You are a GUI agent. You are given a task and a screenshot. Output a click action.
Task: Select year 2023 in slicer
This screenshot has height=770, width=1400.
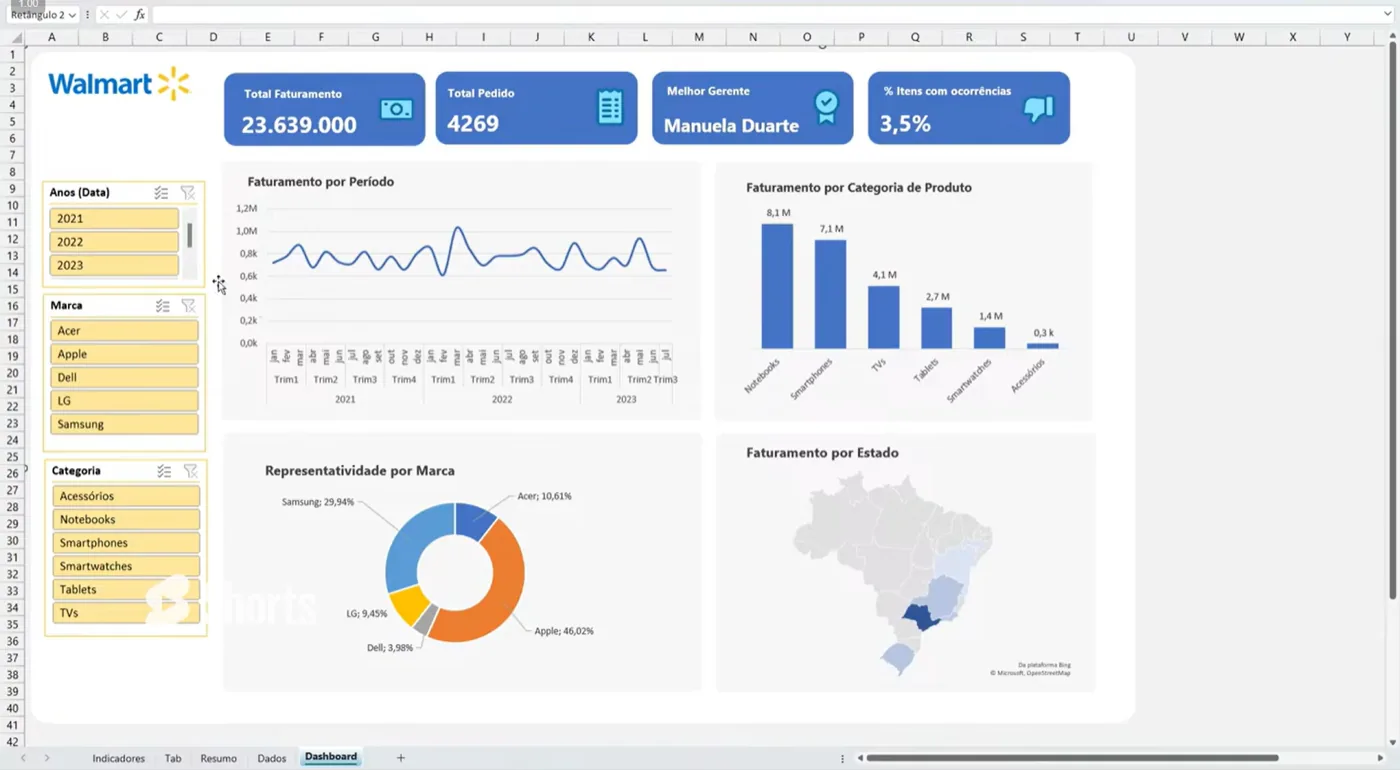[114, 265]
